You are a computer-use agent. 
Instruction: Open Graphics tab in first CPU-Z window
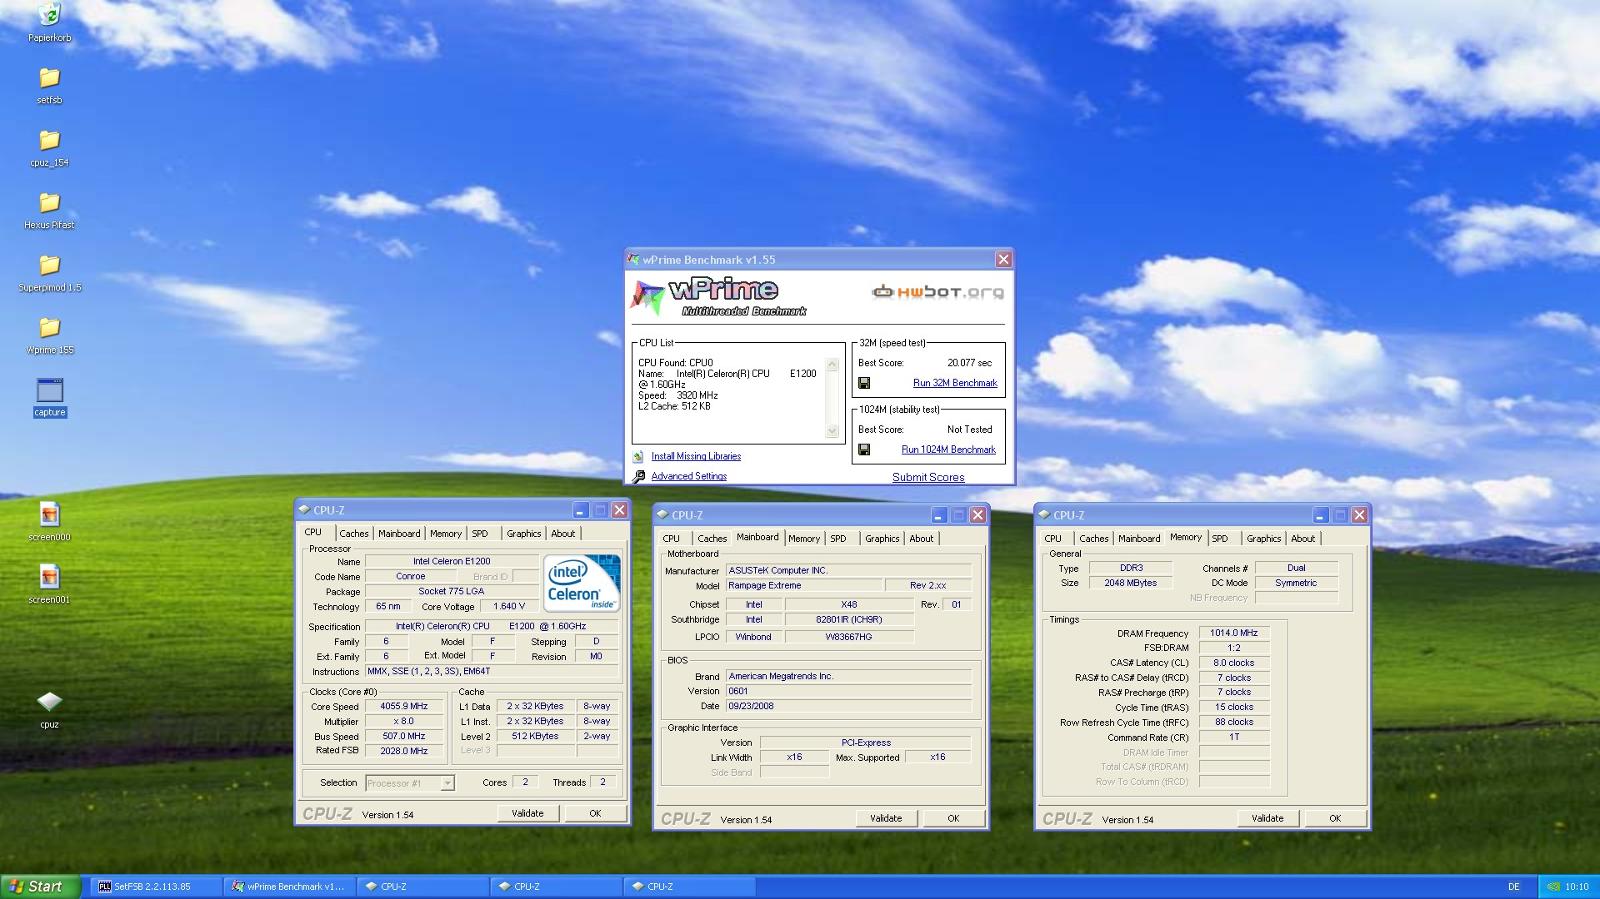(523, 534)
